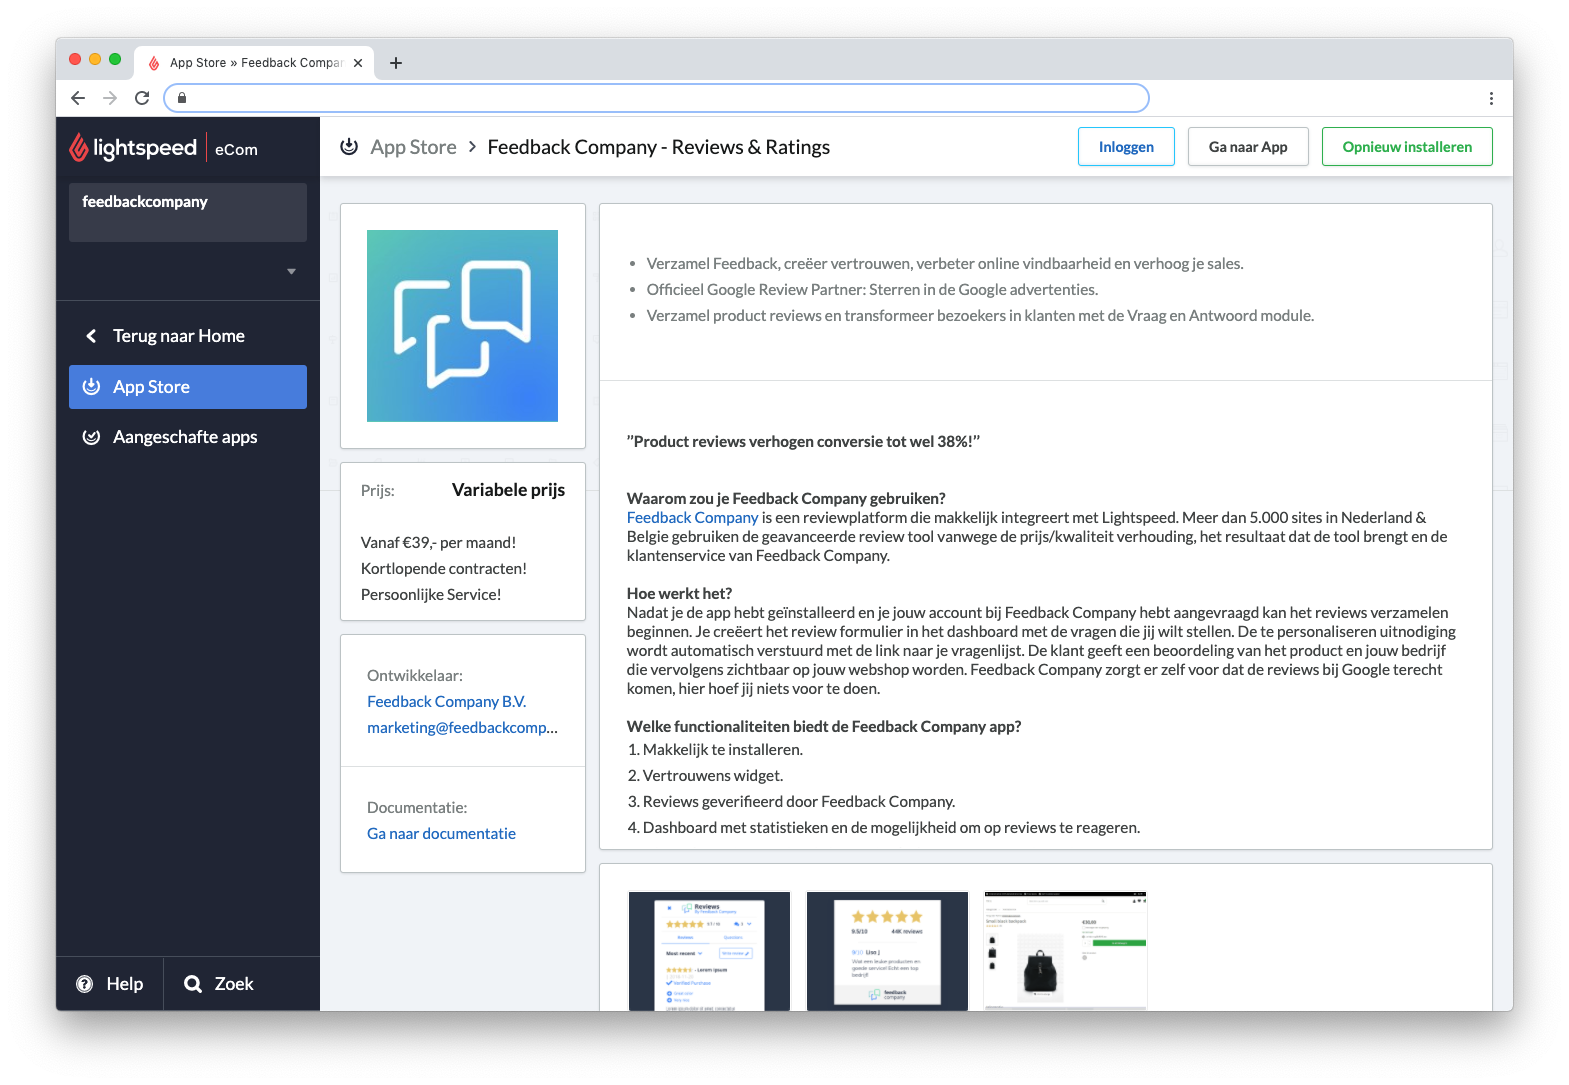Open a new browser tab
Viewport: 1569px width, 1085px height.
[x=396, y=63]
